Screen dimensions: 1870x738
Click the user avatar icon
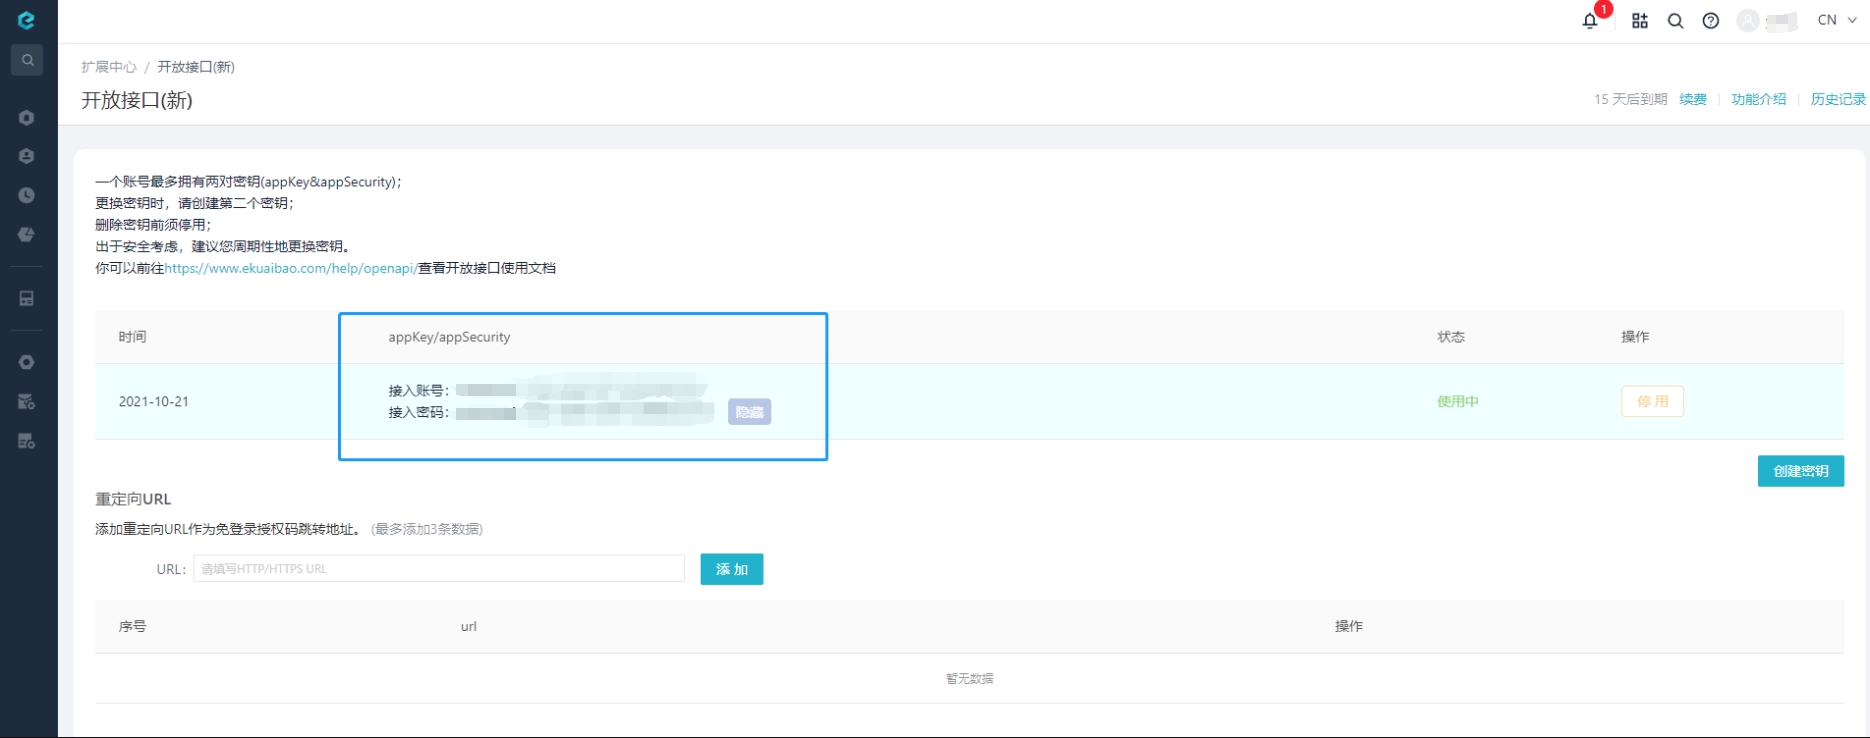(x=1747, y=21)
